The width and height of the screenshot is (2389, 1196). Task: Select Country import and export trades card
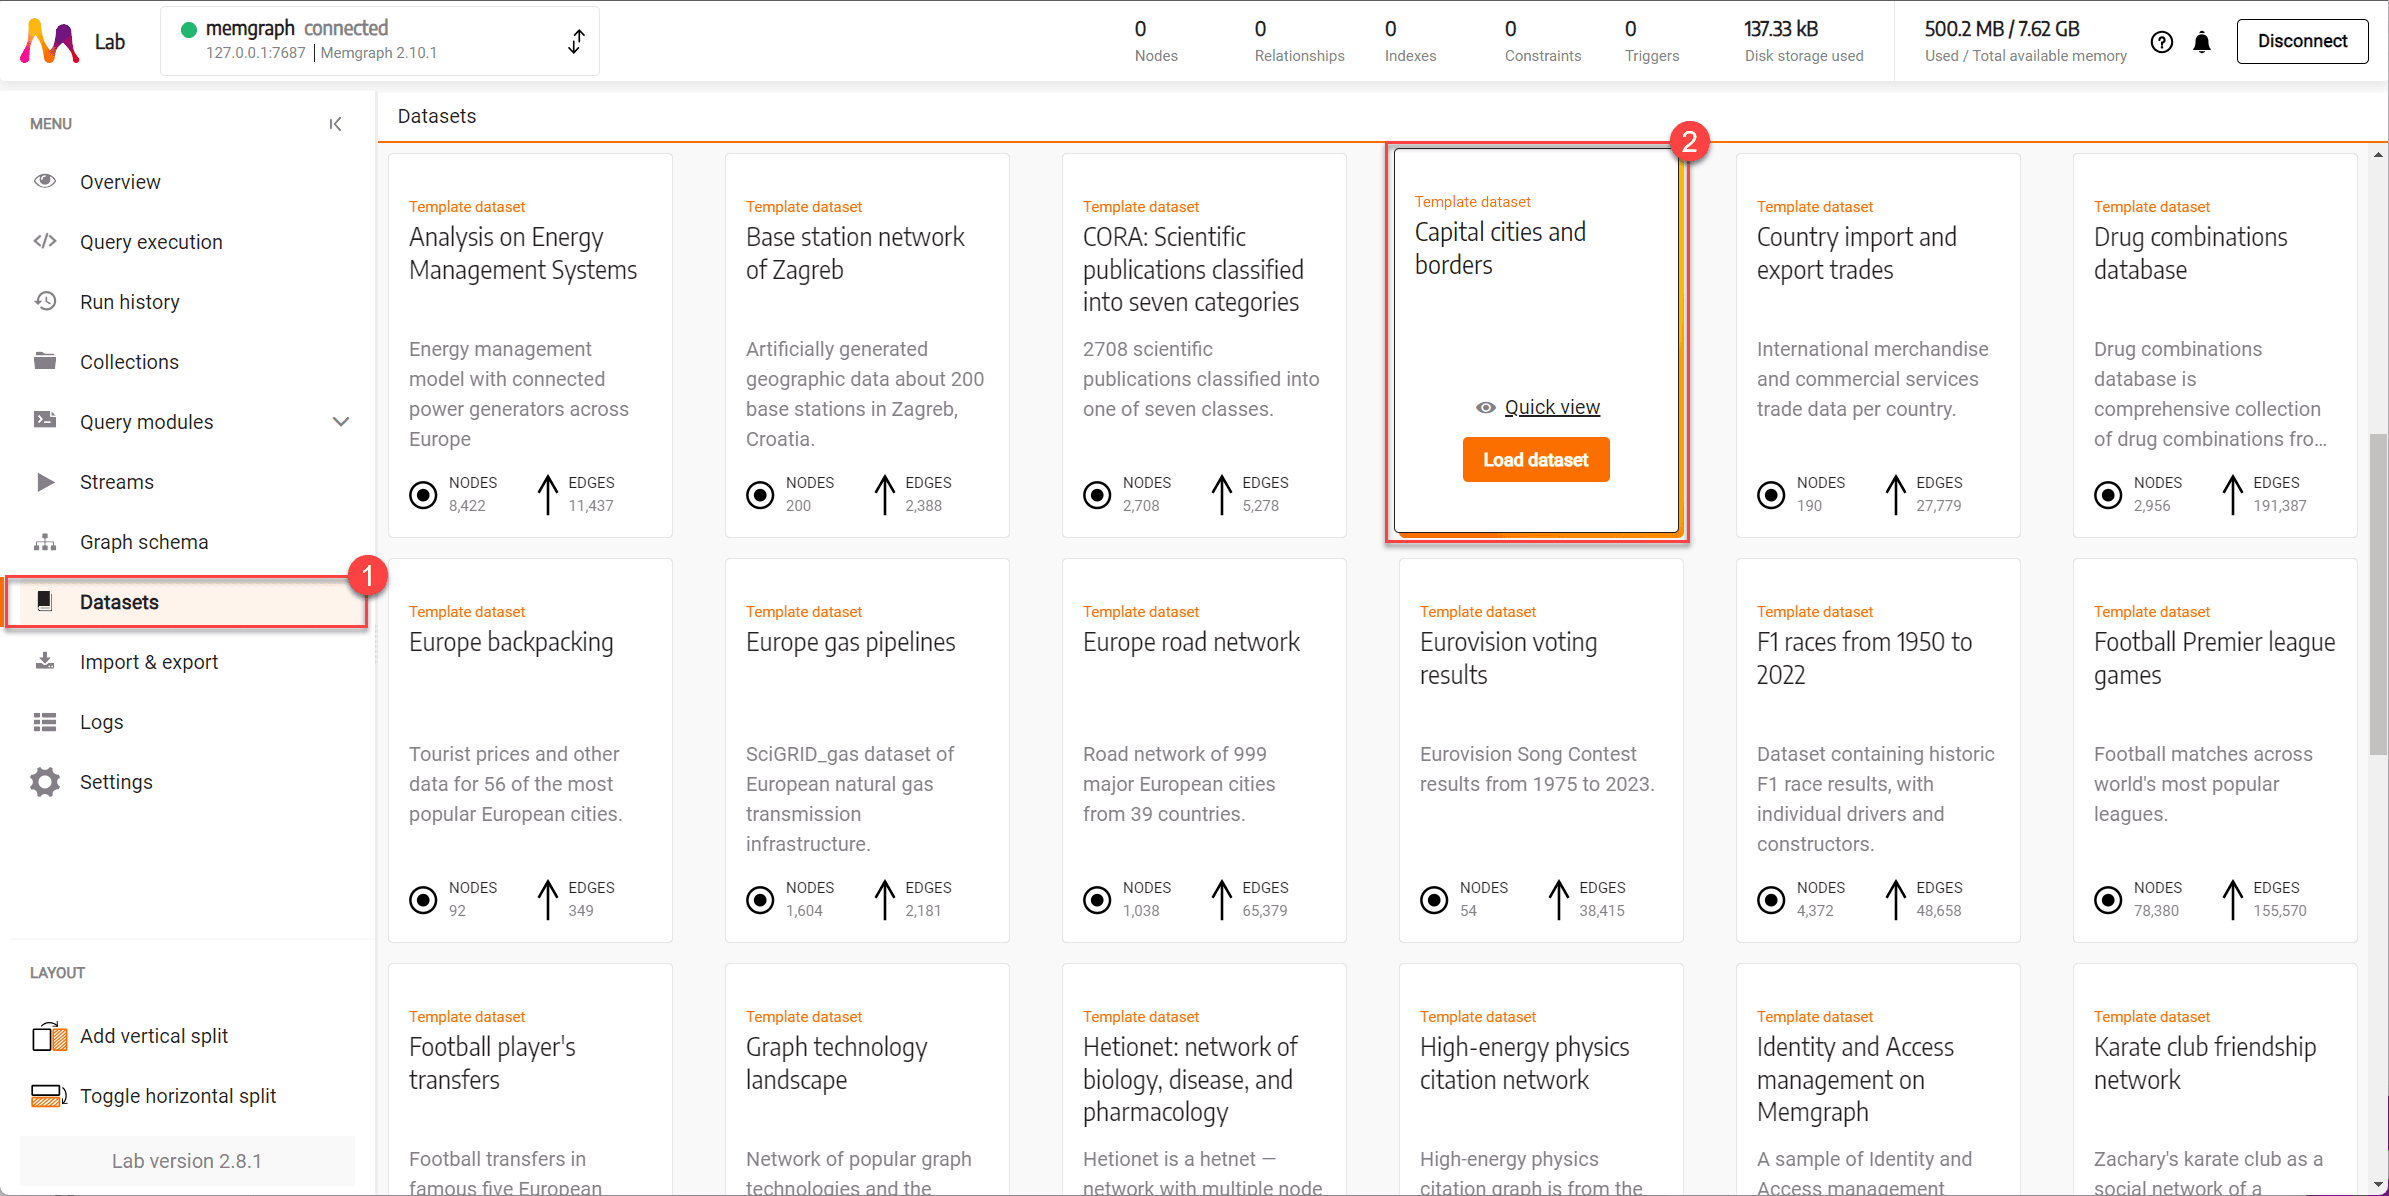[1878, 345]
